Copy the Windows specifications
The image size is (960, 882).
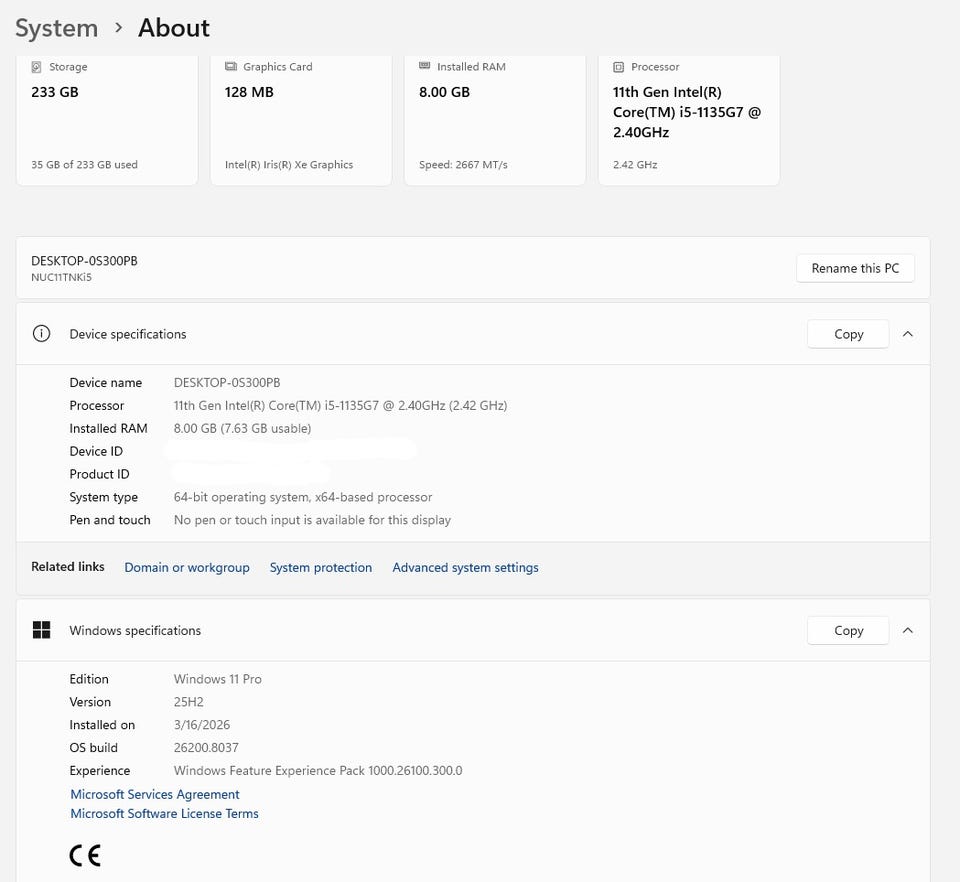point(848,630)
